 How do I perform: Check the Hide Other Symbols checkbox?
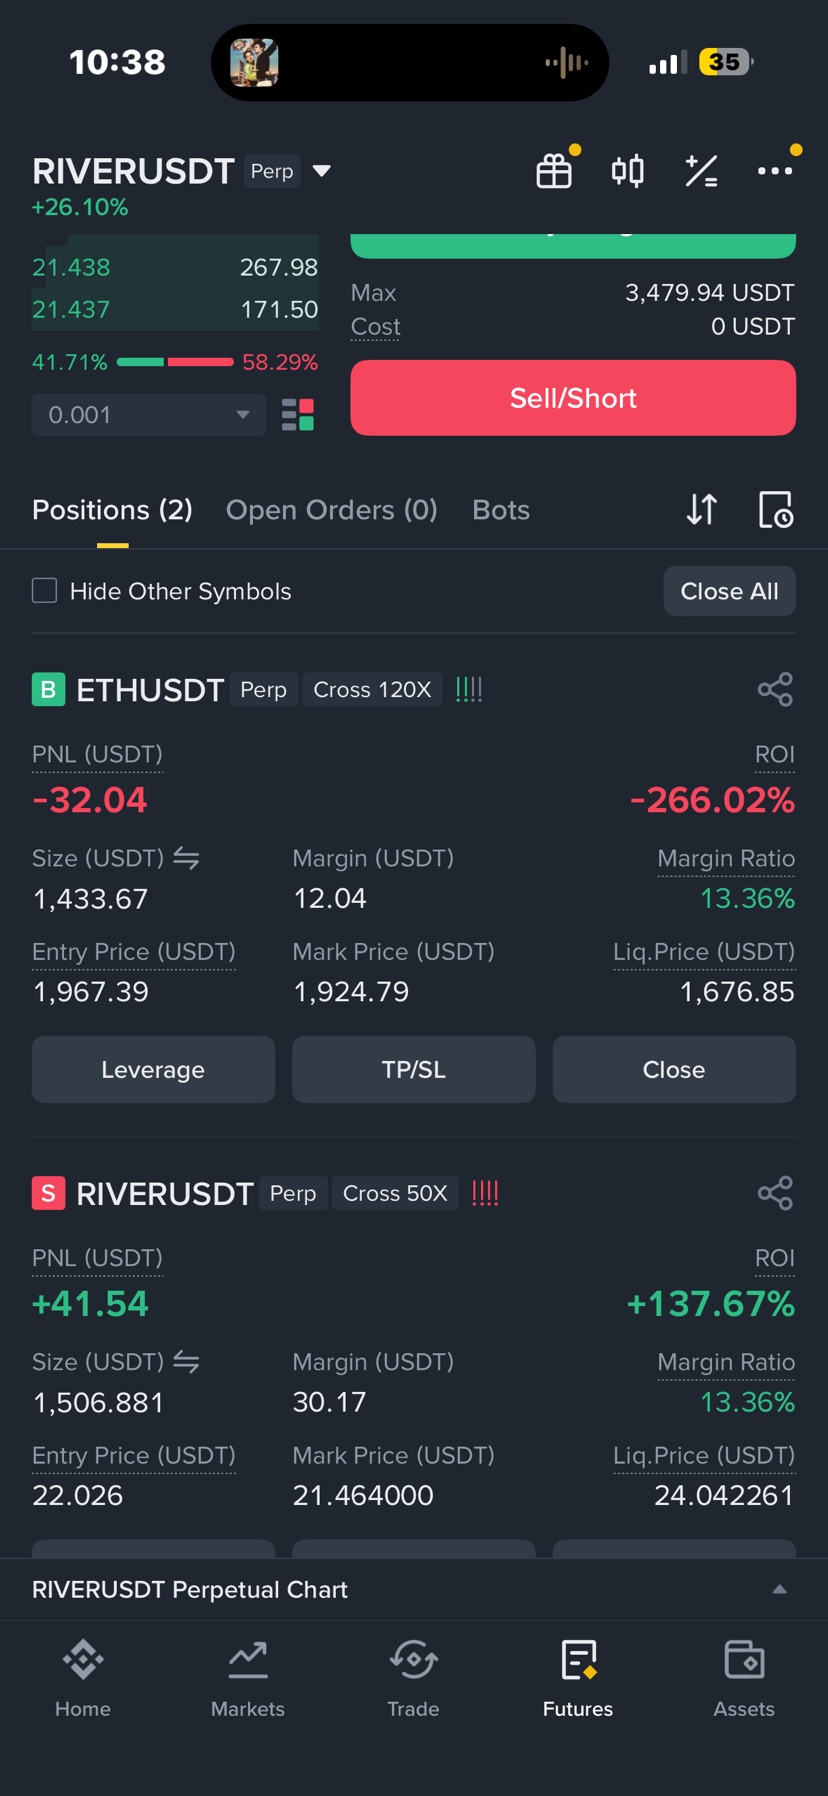point(45,591)
